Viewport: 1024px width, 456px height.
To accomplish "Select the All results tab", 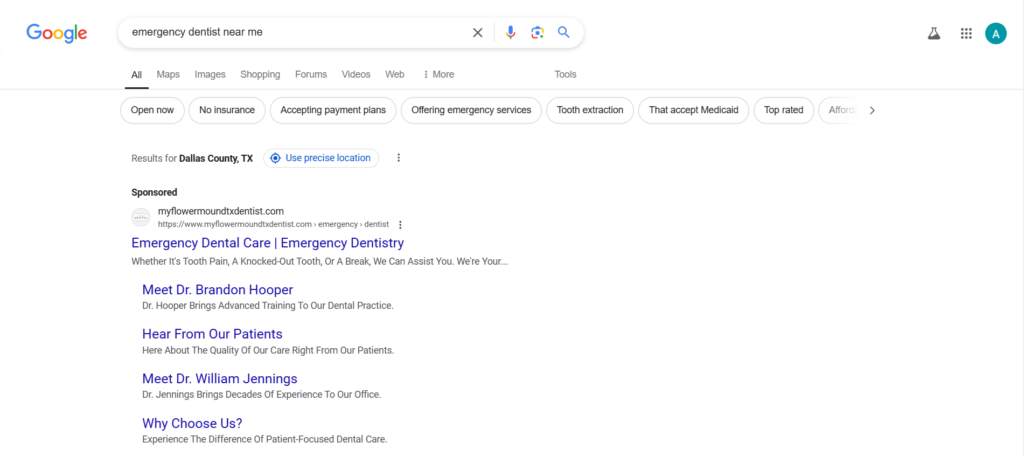I will (136, 74).
